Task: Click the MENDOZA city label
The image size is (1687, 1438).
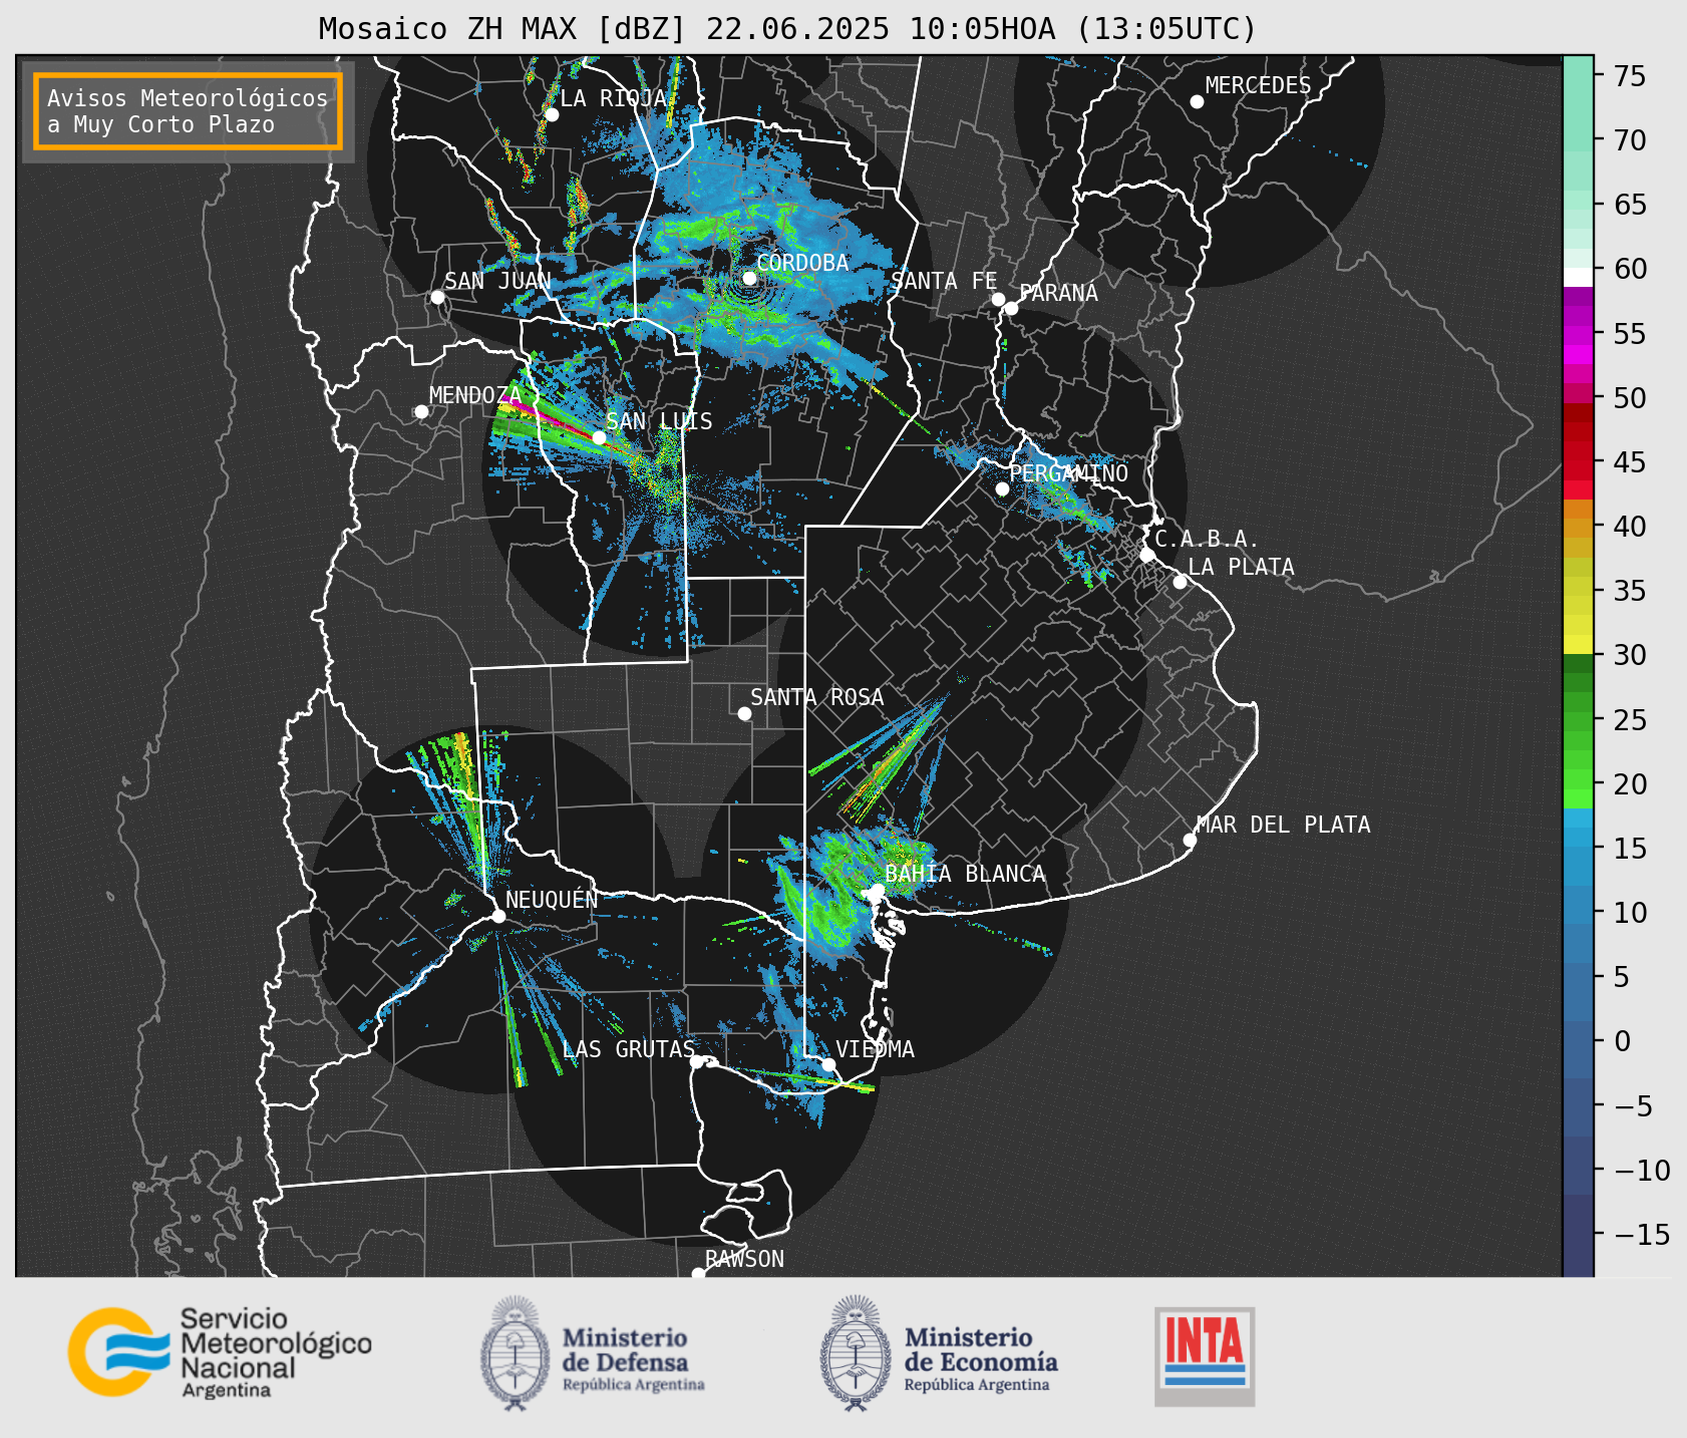Action: (476, 396)
